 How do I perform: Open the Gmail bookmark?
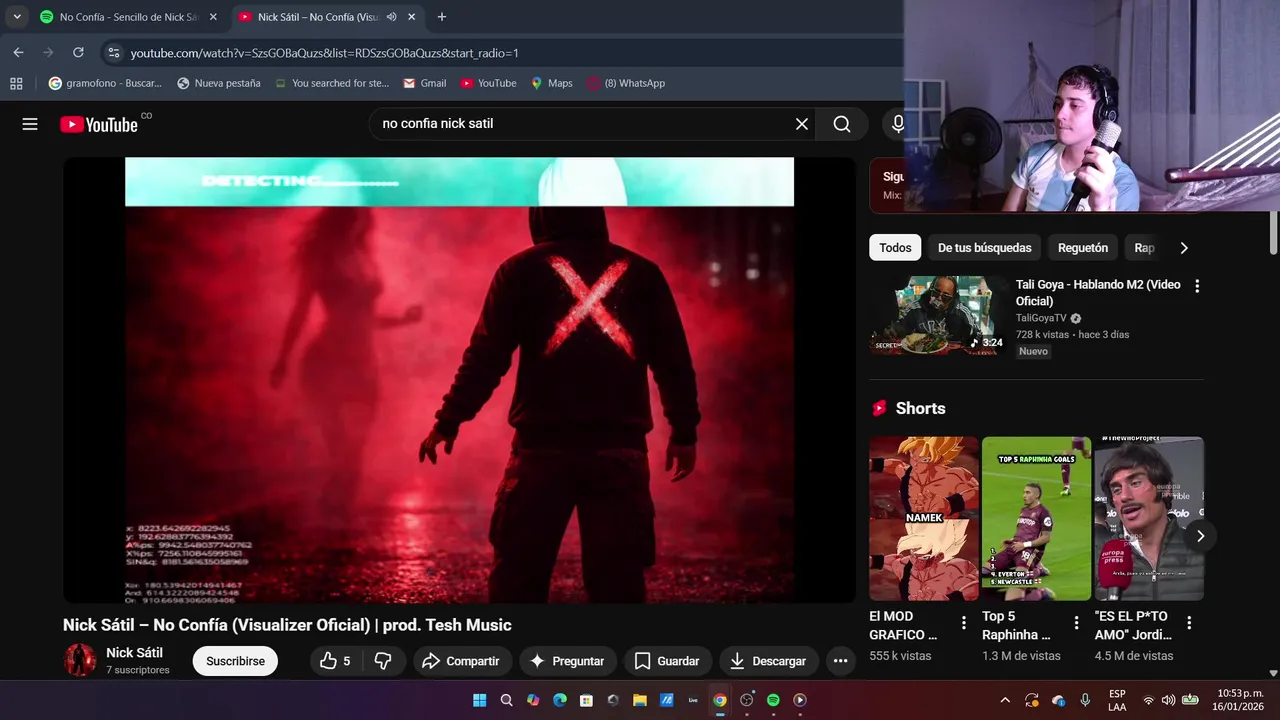click(x=424, y=83)
